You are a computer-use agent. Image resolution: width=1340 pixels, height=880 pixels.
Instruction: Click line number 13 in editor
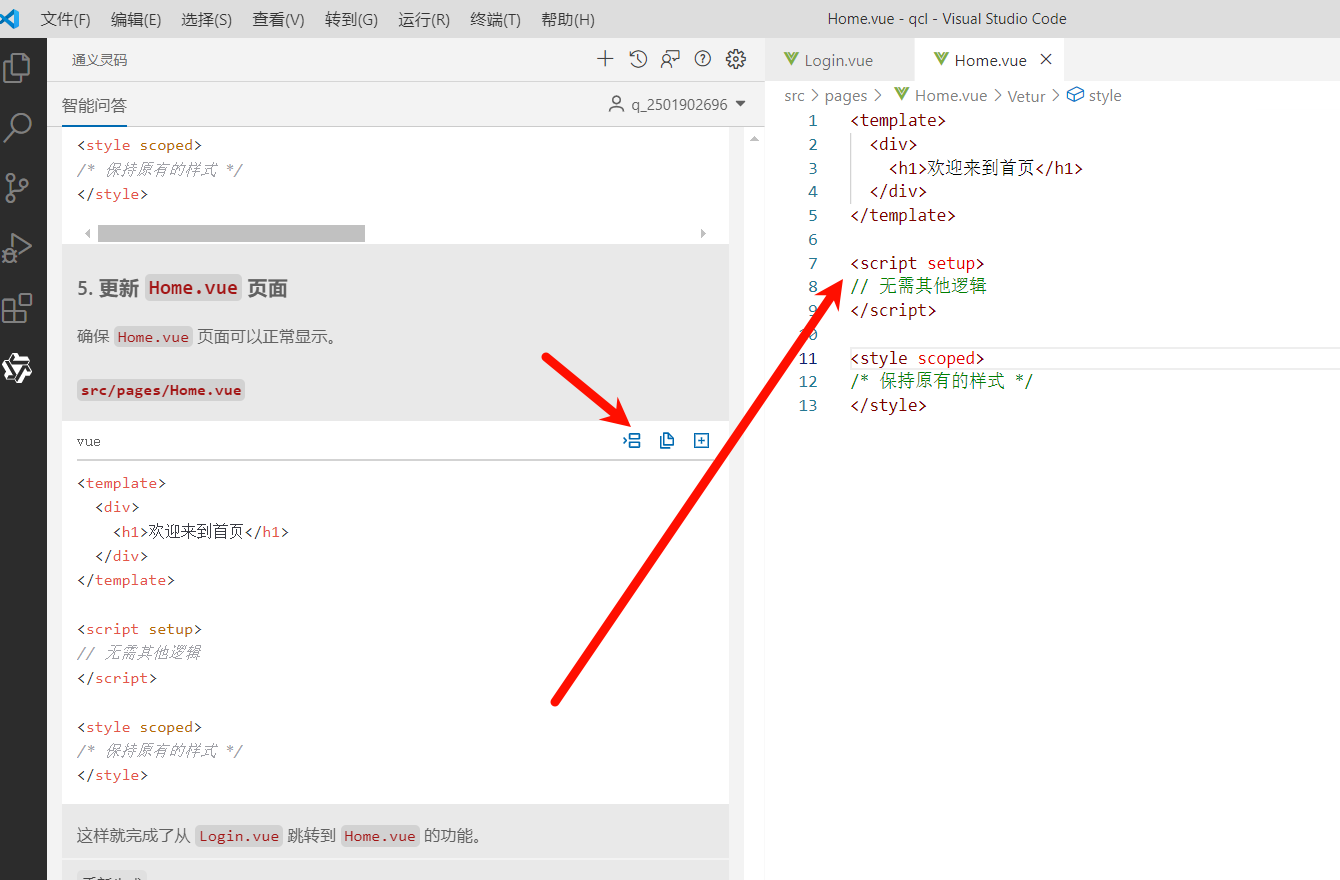click(808, 405)
